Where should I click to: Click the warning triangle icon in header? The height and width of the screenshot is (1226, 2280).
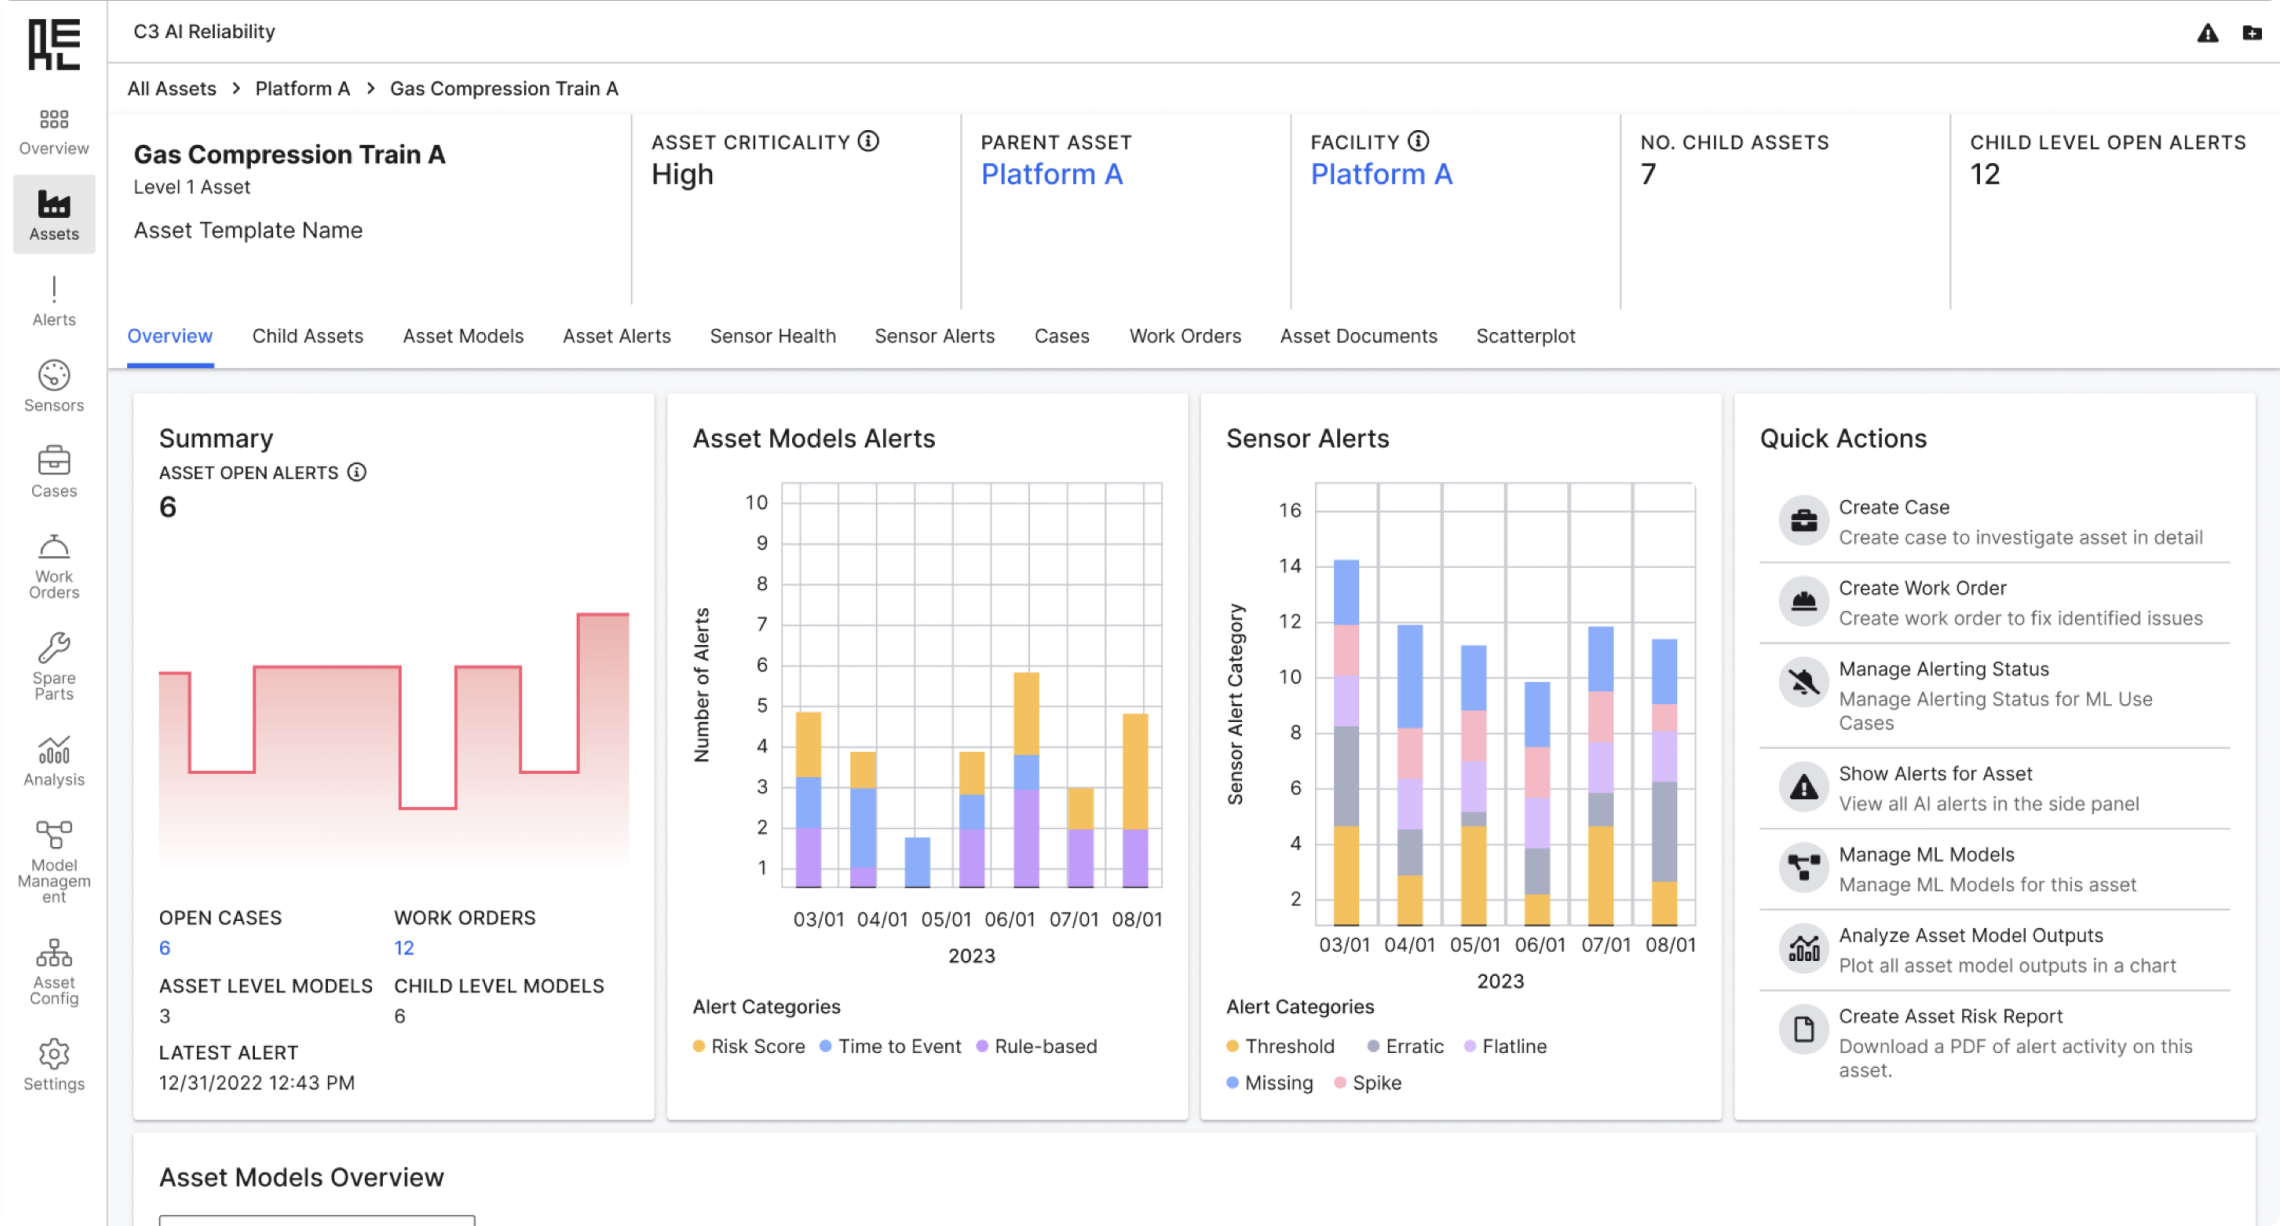click(x=2207, y=33)
